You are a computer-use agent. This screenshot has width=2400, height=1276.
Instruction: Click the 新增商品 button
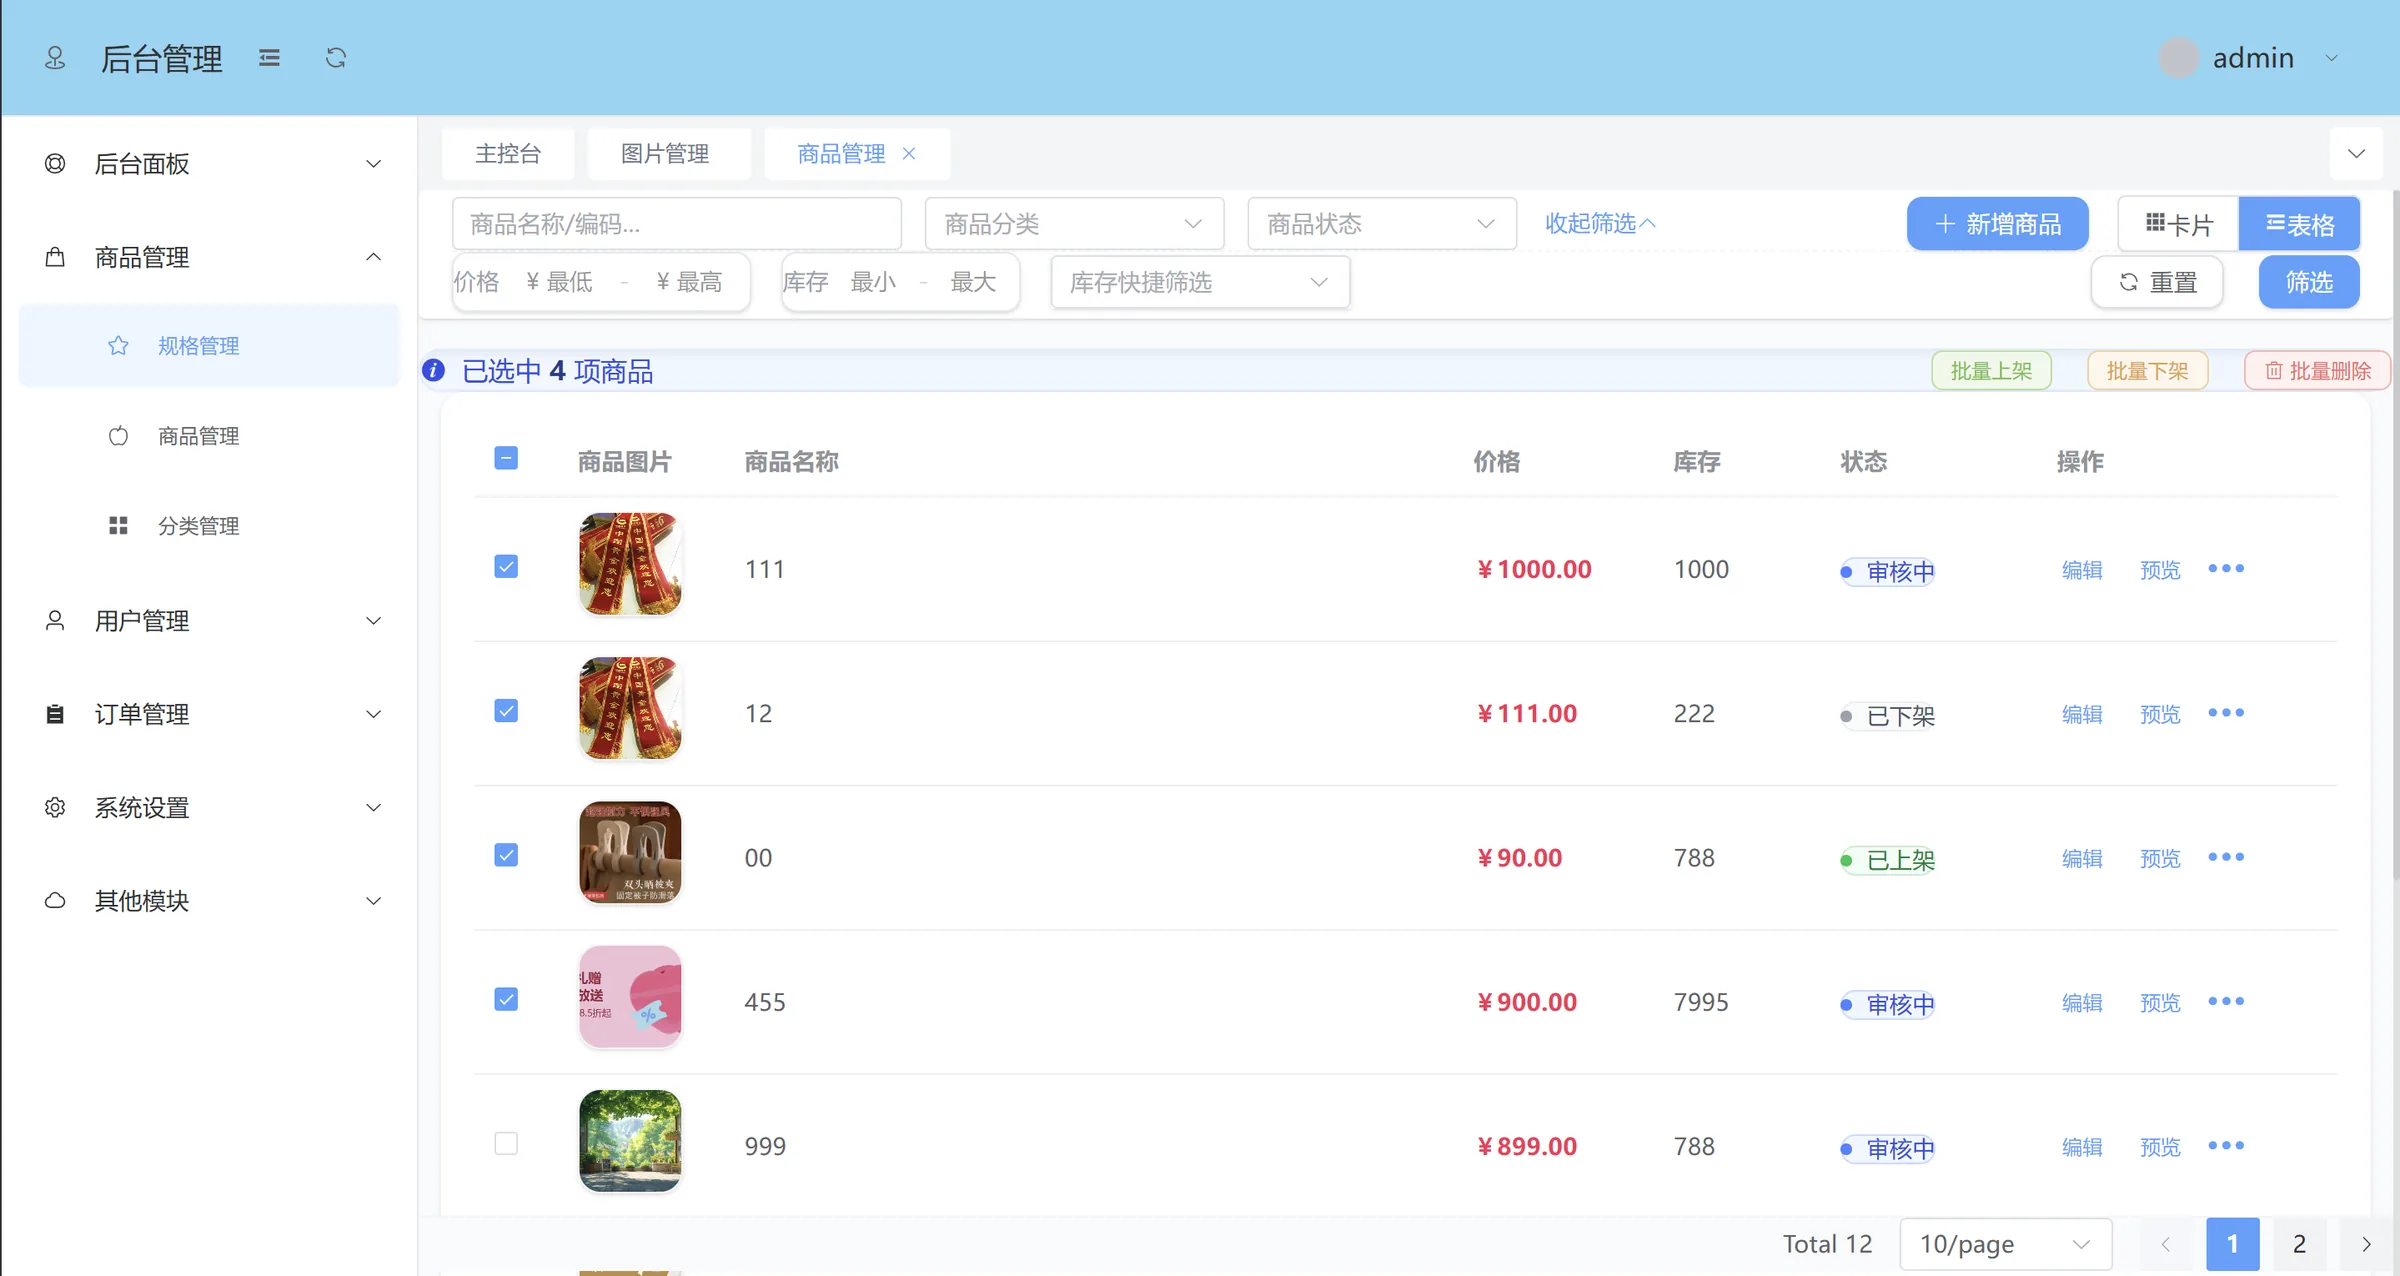[x=1997, y=224]
